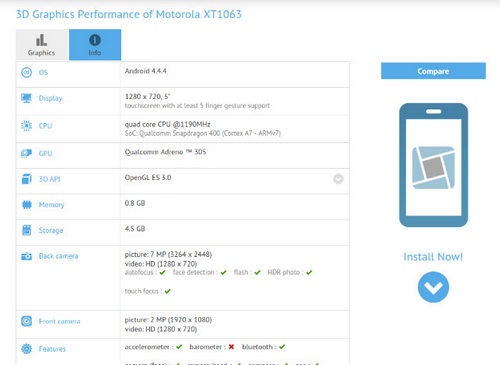
Task: Expand the OpenGL ES 3.0 details arrow
Action: click(x=338, y=179)
